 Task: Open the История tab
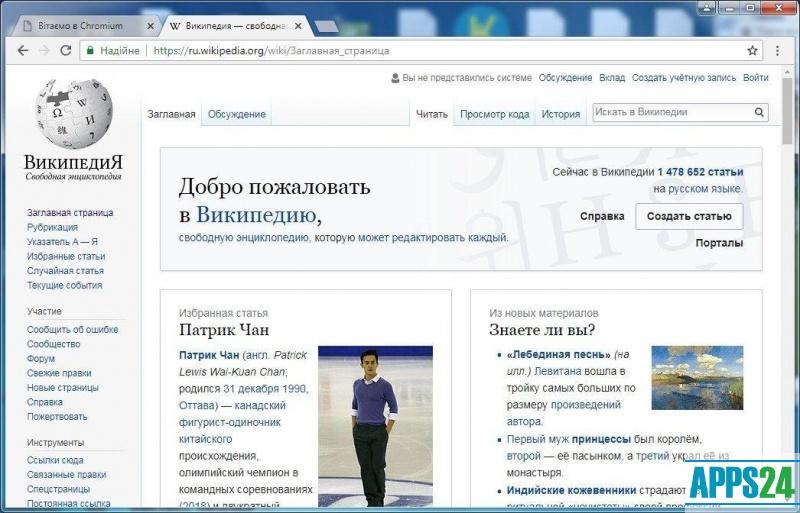(x=561, y=114)
